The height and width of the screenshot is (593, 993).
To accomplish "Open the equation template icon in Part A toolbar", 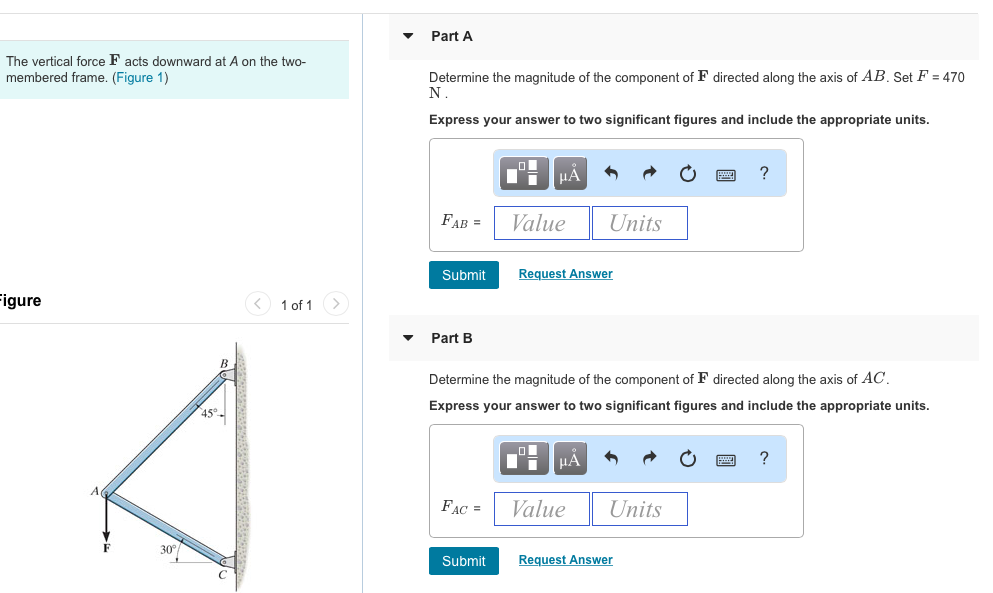I will click(522, 172).
